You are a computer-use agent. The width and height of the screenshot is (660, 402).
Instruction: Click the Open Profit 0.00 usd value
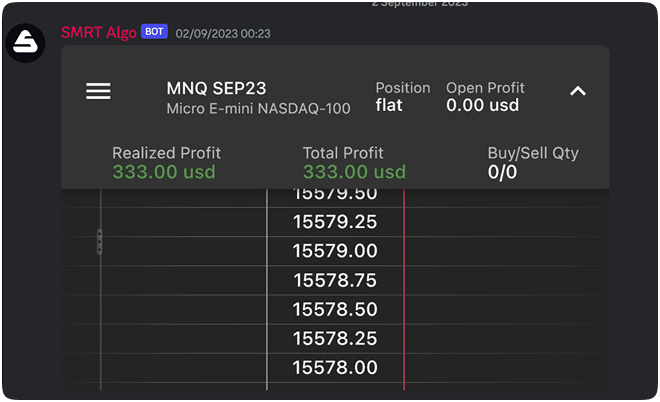click(x=484, y=104)
